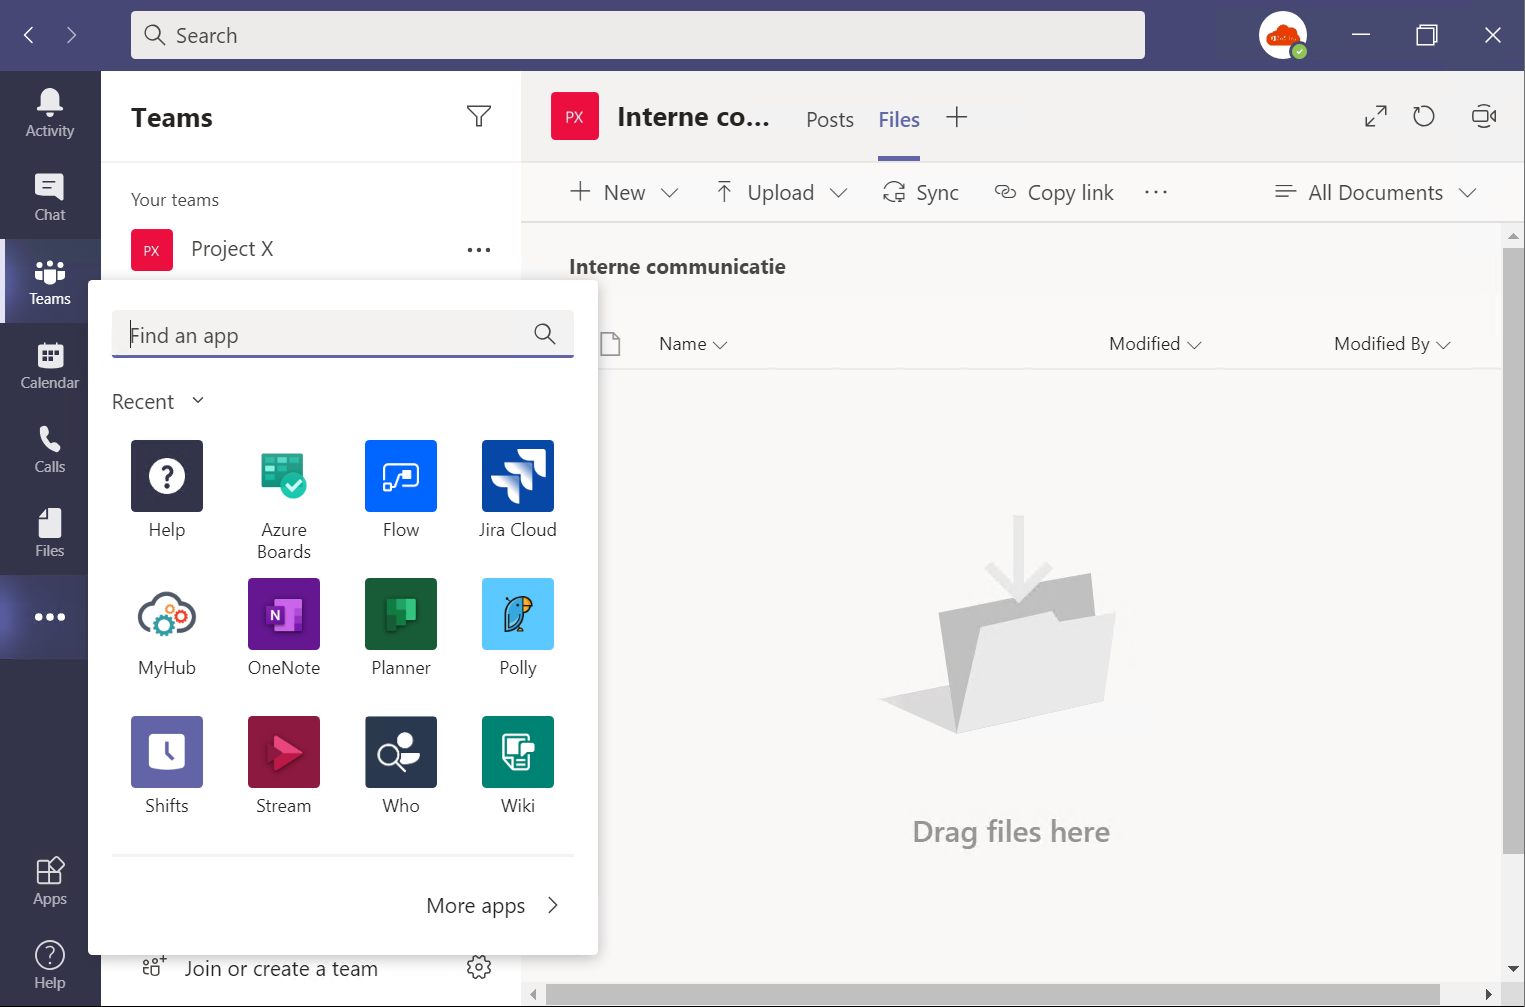The height and width of the screenshot is (1007, 1525).
Task: Click the sidebar more apps ellipsis
Action: pos(50,617)
